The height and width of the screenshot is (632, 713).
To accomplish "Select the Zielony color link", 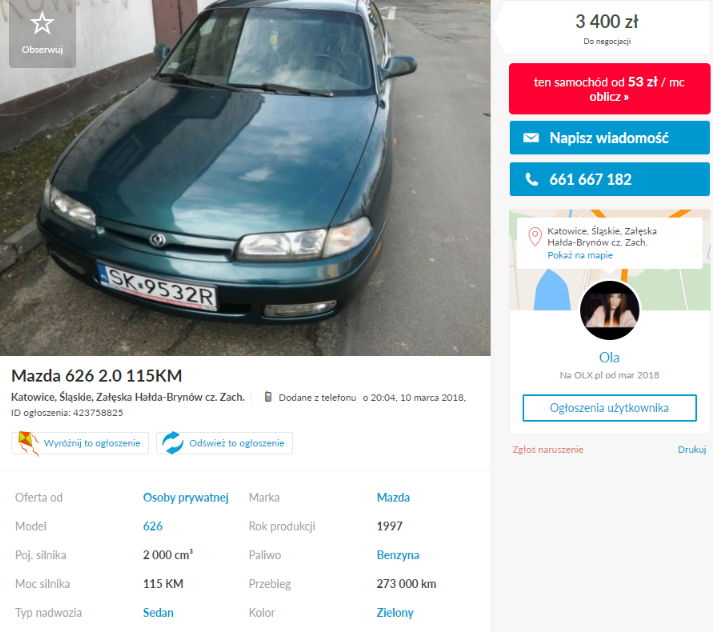I will (395, 613).
